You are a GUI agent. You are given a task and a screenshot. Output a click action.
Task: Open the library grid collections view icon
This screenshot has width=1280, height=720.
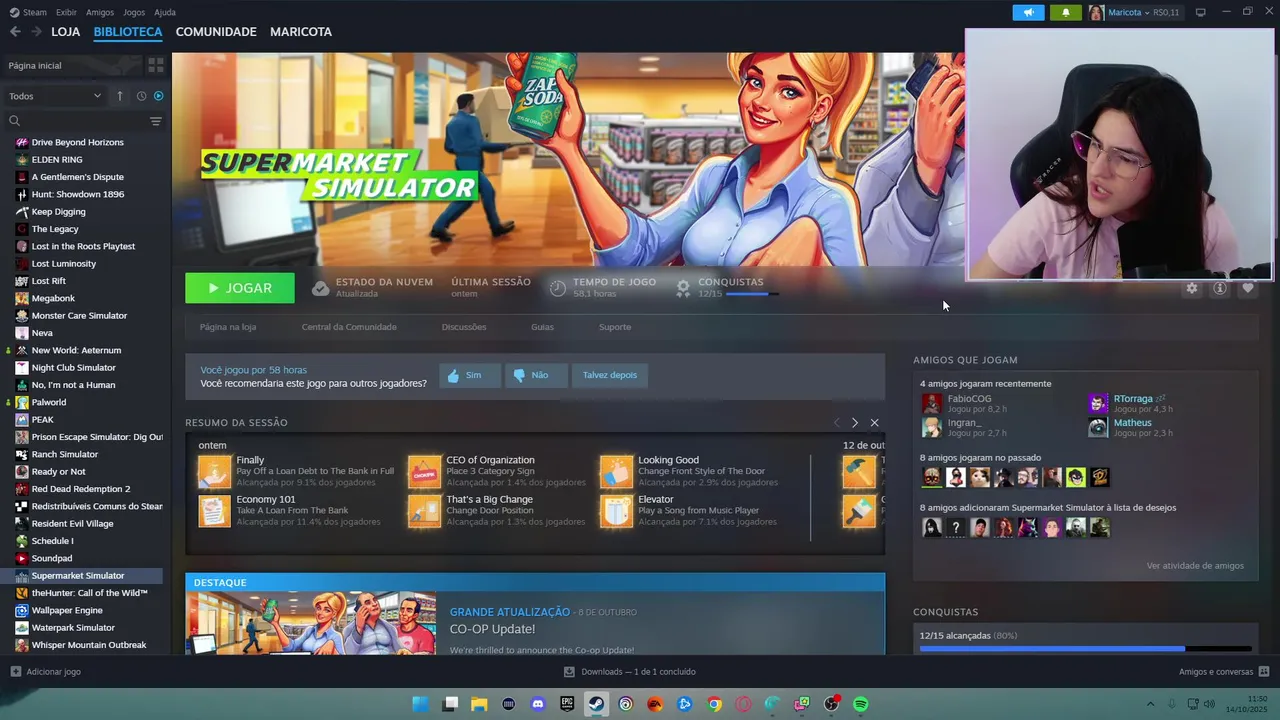[156, 65]
